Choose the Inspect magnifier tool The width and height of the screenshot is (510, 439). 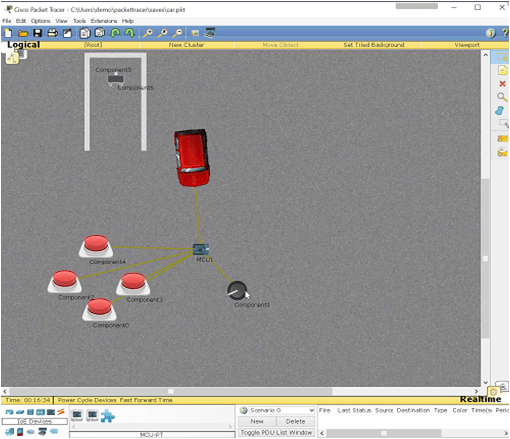click(x=502, y=97)
